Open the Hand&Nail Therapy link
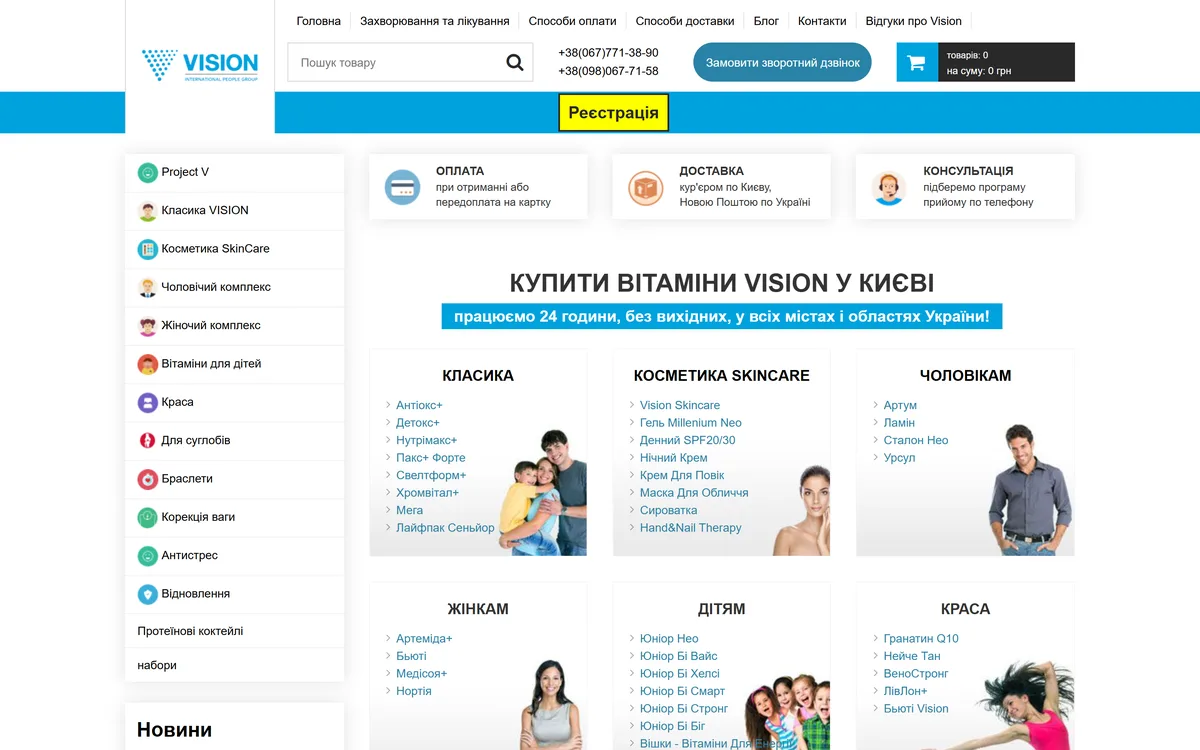This screenshot has height=750, width=1200. [x=691, y=528]
